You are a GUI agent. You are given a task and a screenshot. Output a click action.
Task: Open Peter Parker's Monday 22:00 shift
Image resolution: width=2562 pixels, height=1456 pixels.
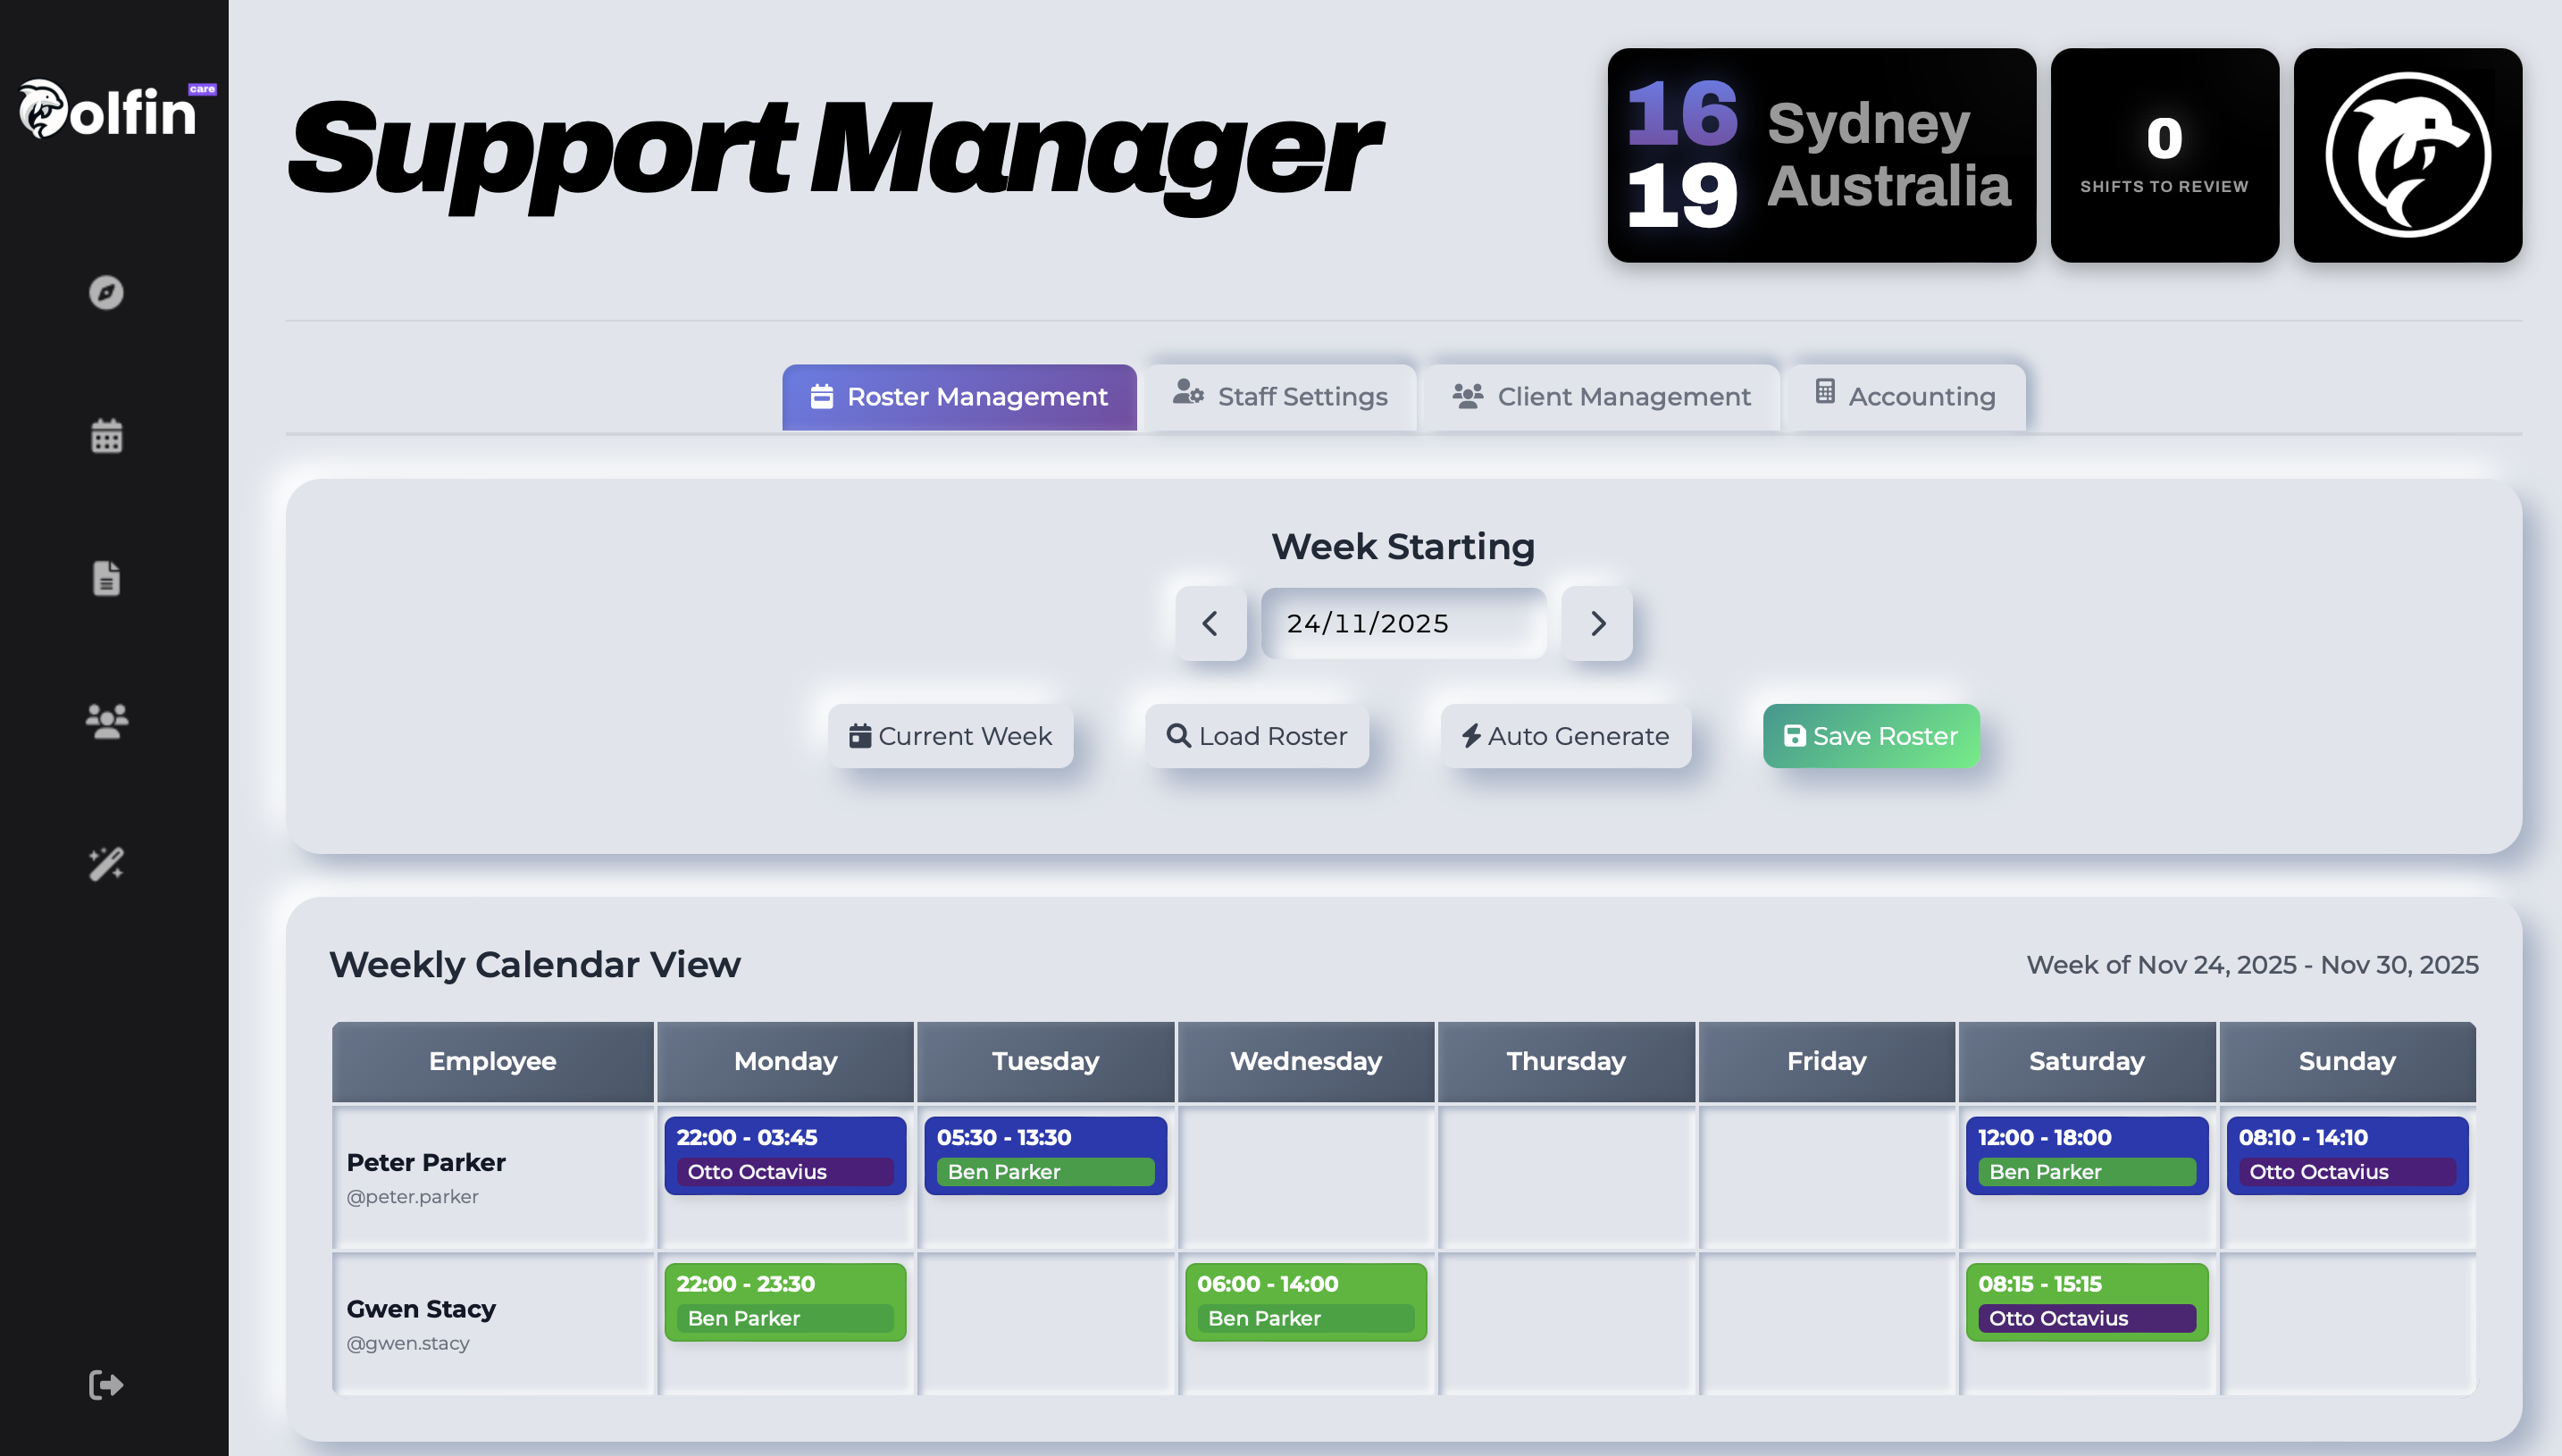click(x=785, y=1155)
